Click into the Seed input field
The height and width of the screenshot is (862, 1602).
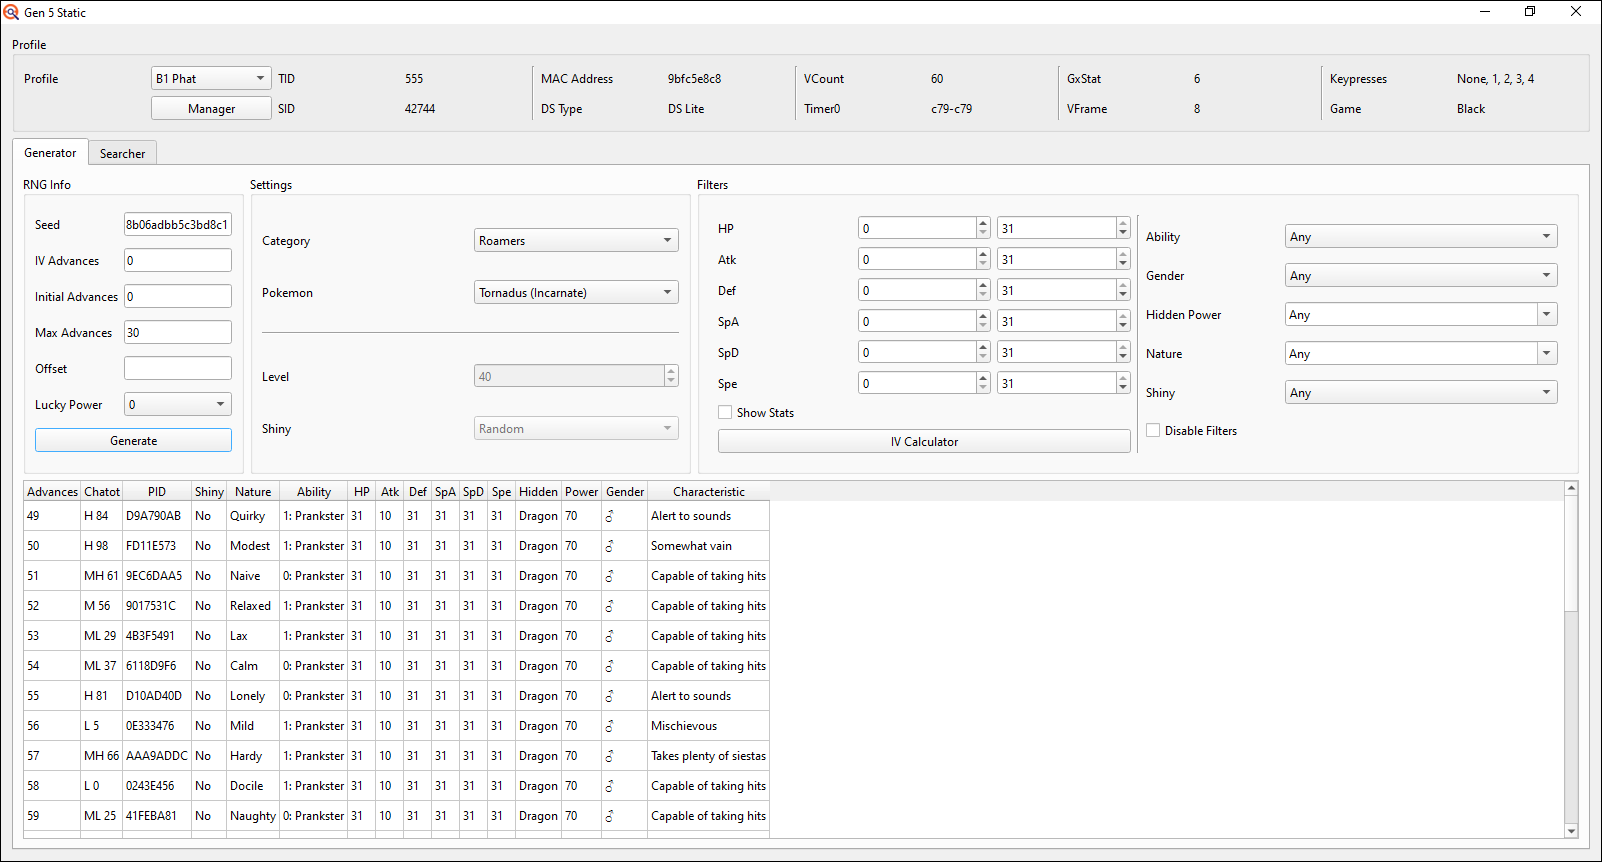click(178, 224)
